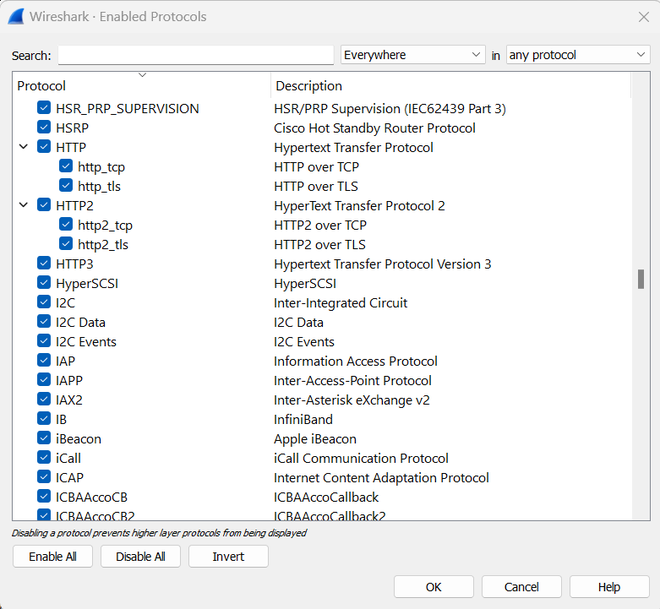
Task: Disable the IAPP protocol checkbox
Action: click(x=44, y=380)
